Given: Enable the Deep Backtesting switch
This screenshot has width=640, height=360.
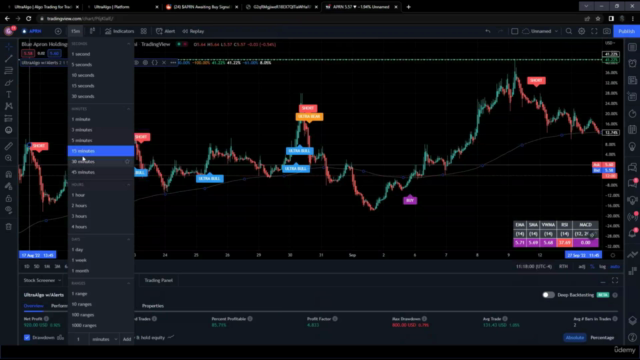Looking at the screenshot, I should click(548, 295).
